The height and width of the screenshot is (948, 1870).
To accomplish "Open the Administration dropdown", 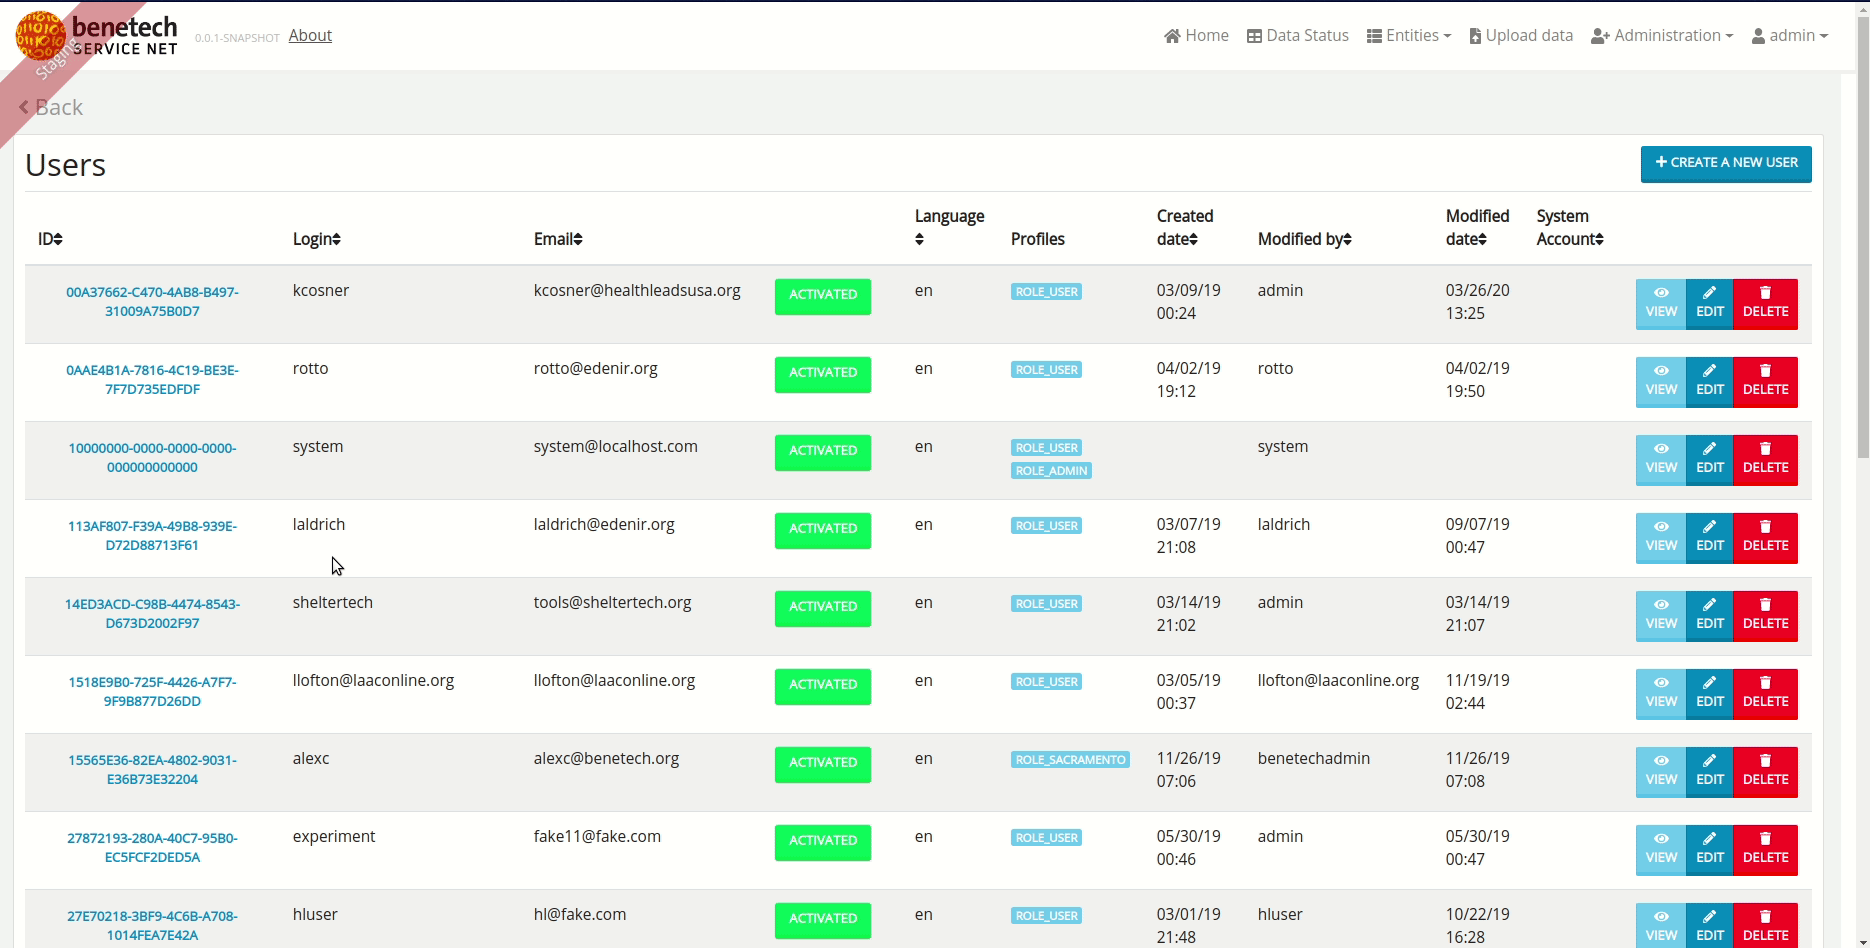I will pyautogui.click(x=1660, y=35).
